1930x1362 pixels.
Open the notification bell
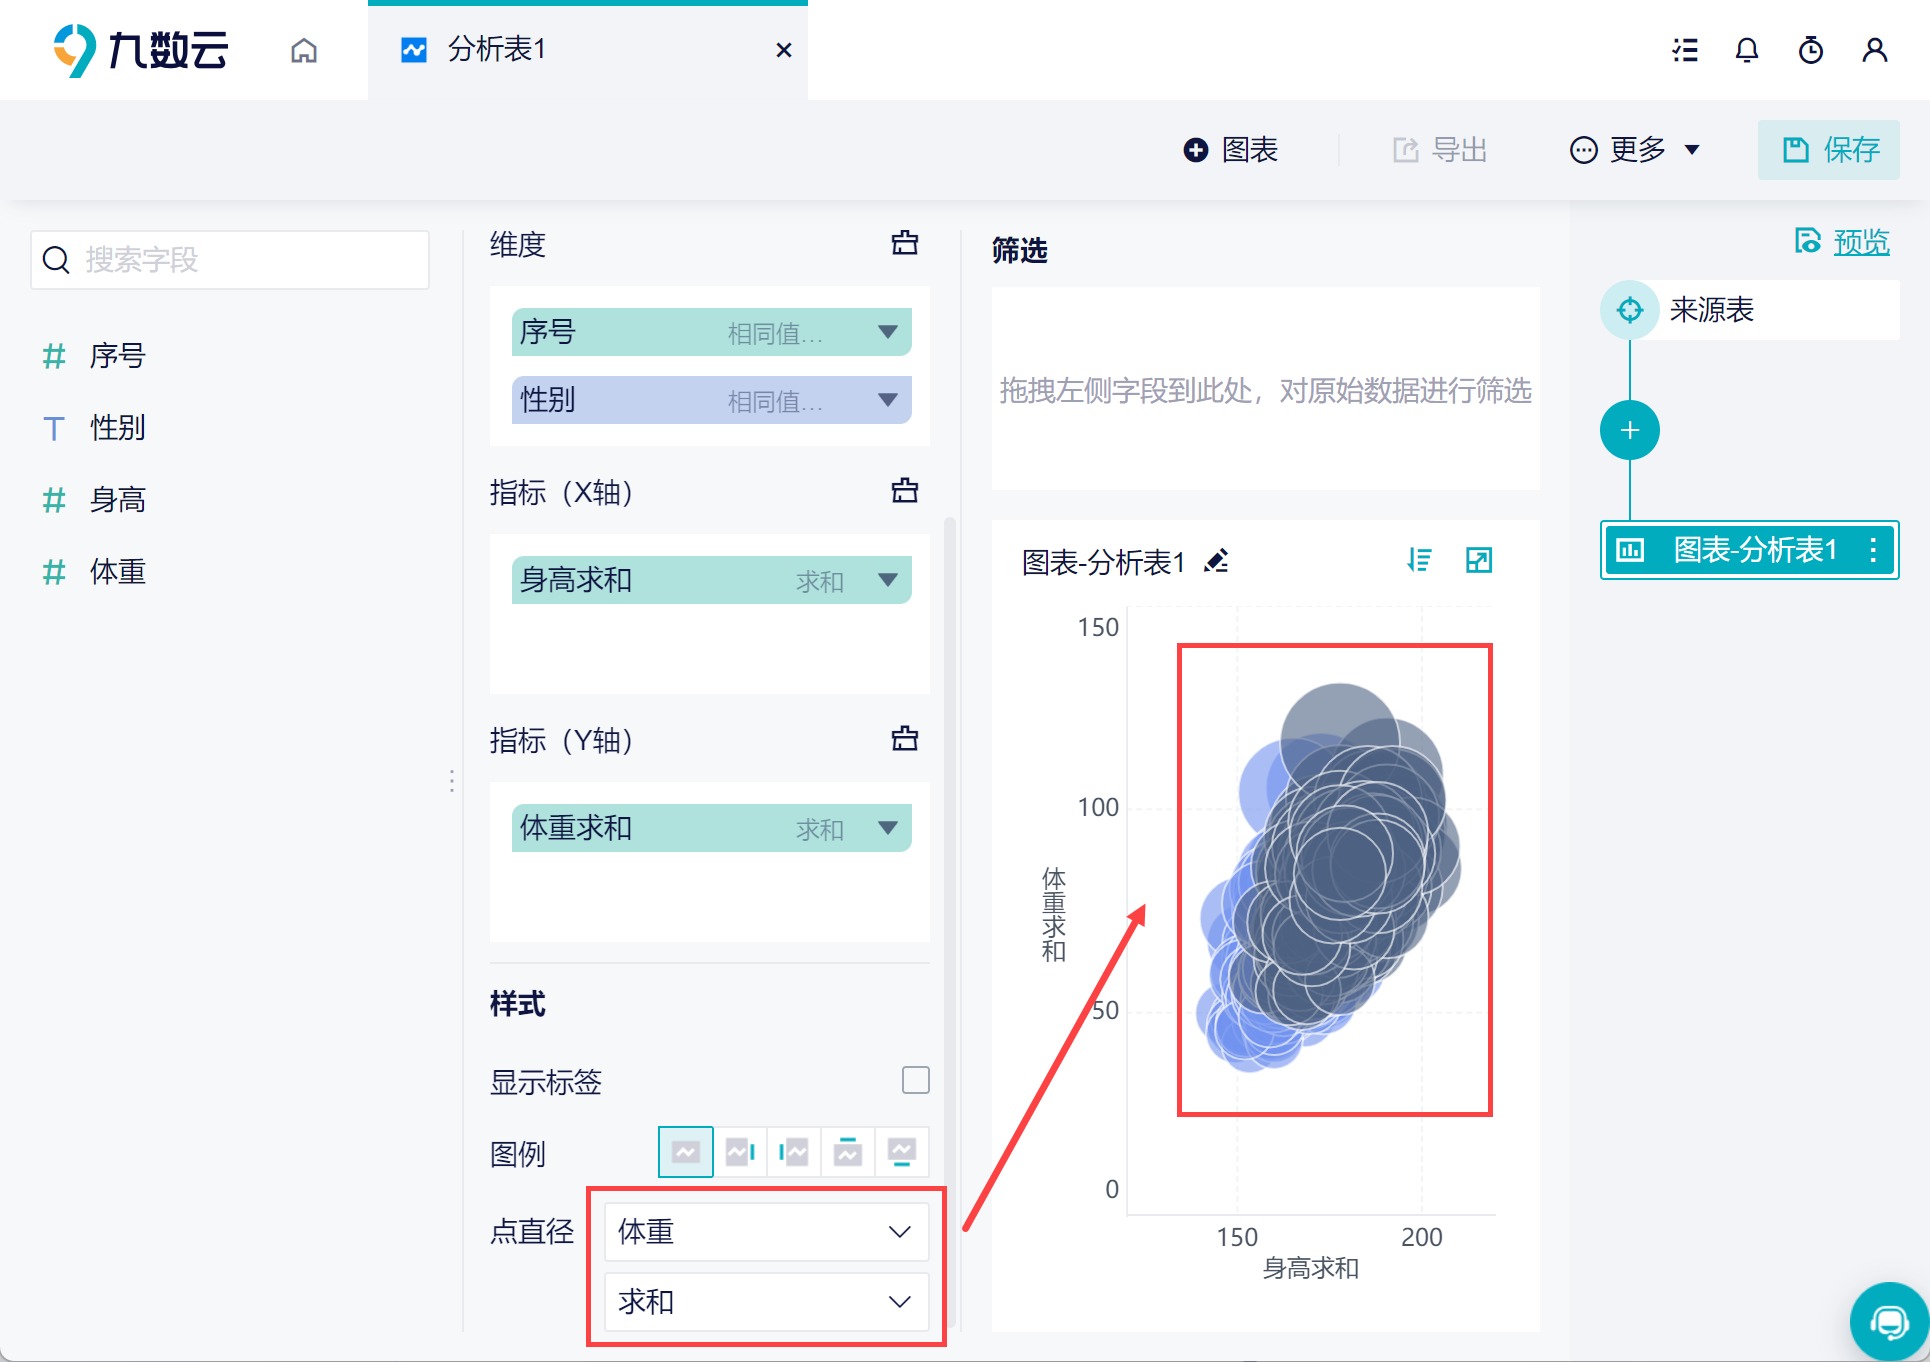1746,50
